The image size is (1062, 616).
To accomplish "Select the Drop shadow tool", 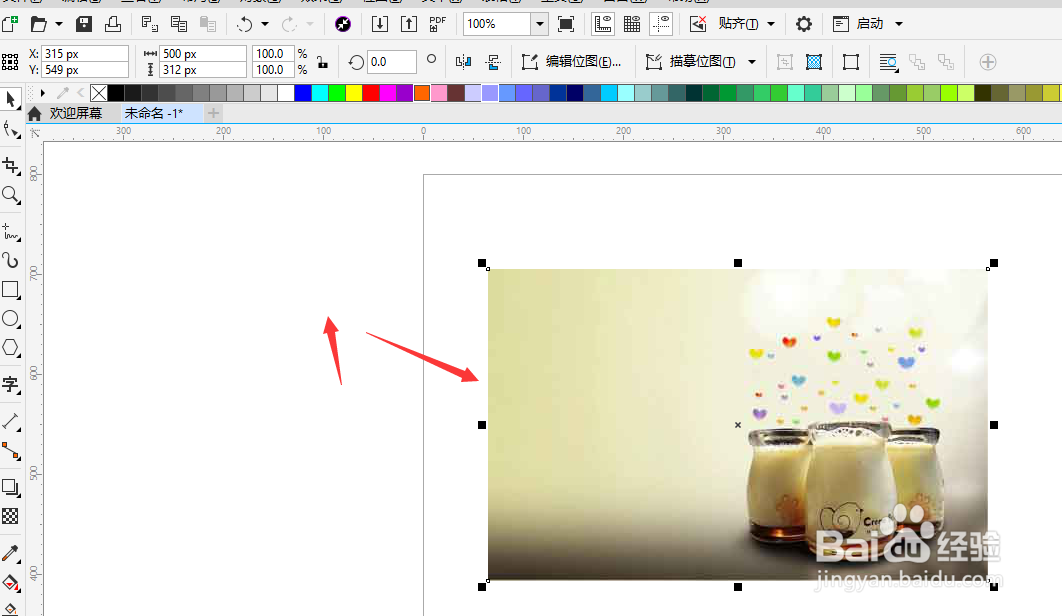I will click(11, 487).
